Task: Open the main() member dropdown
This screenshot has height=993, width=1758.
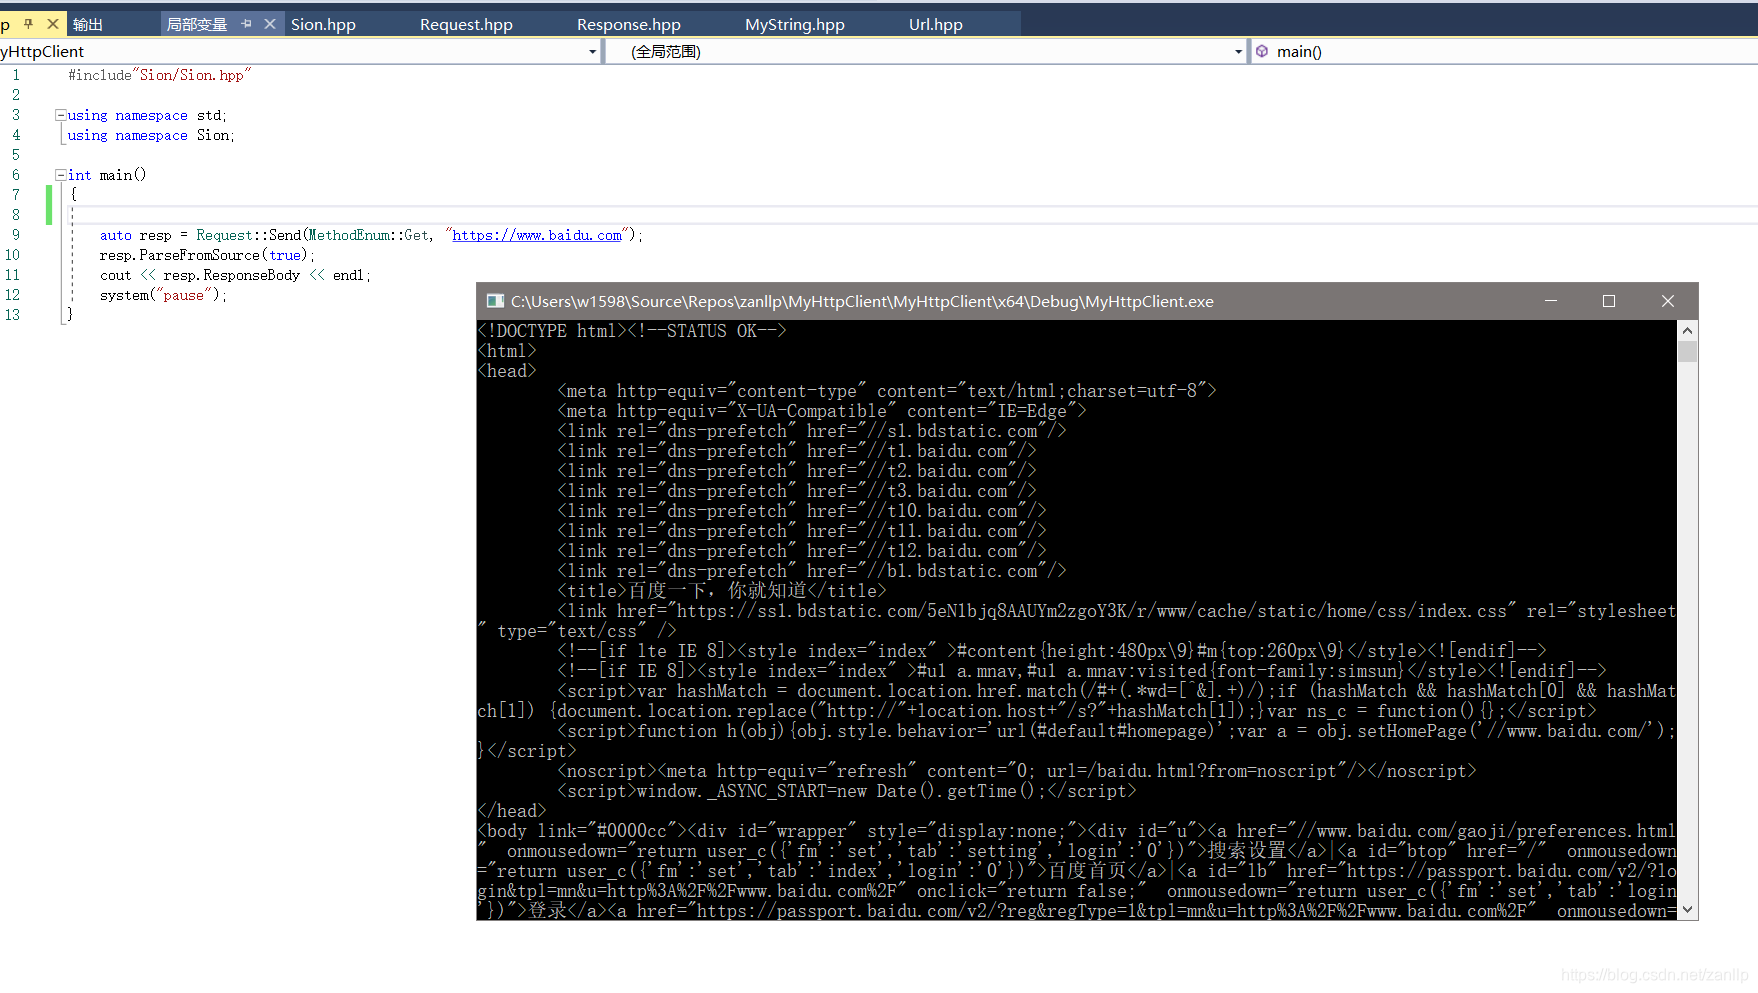Action: [x=1505, y=52]
